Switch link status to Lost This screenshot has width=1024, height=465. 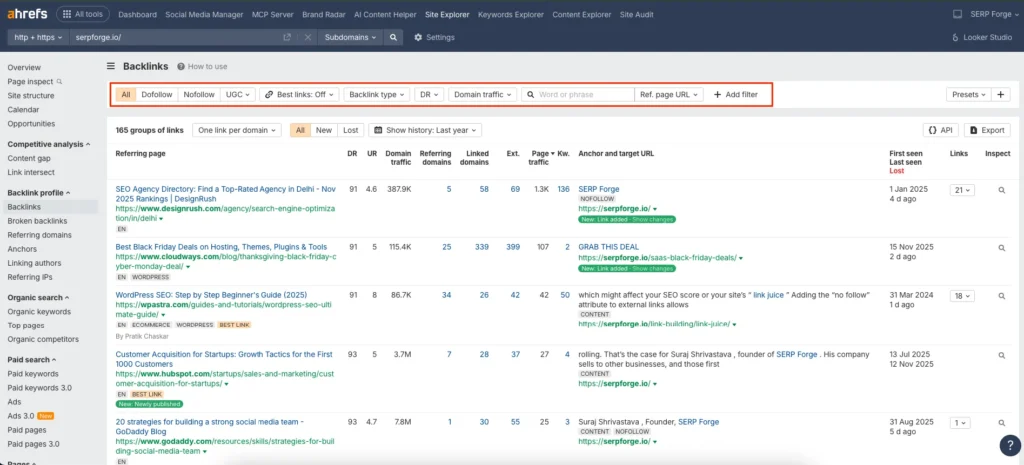pos(350,130)
